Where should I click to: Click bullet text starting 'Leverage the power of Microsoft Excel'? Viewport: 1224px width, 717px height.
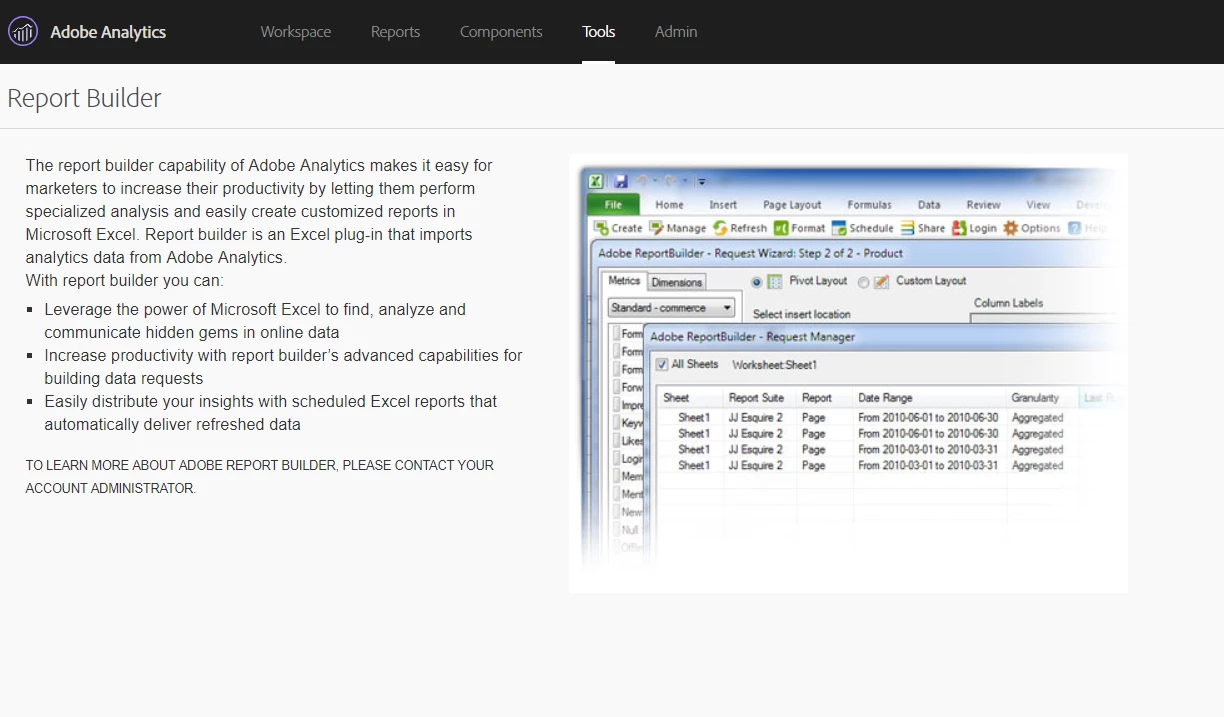pos(255,321)
